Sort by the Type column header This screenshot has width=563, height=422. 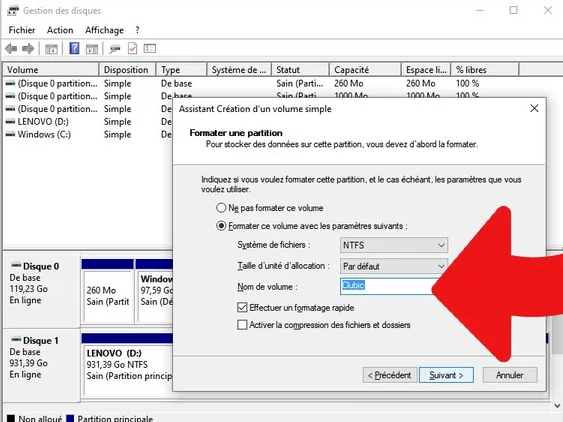point(181,69)
